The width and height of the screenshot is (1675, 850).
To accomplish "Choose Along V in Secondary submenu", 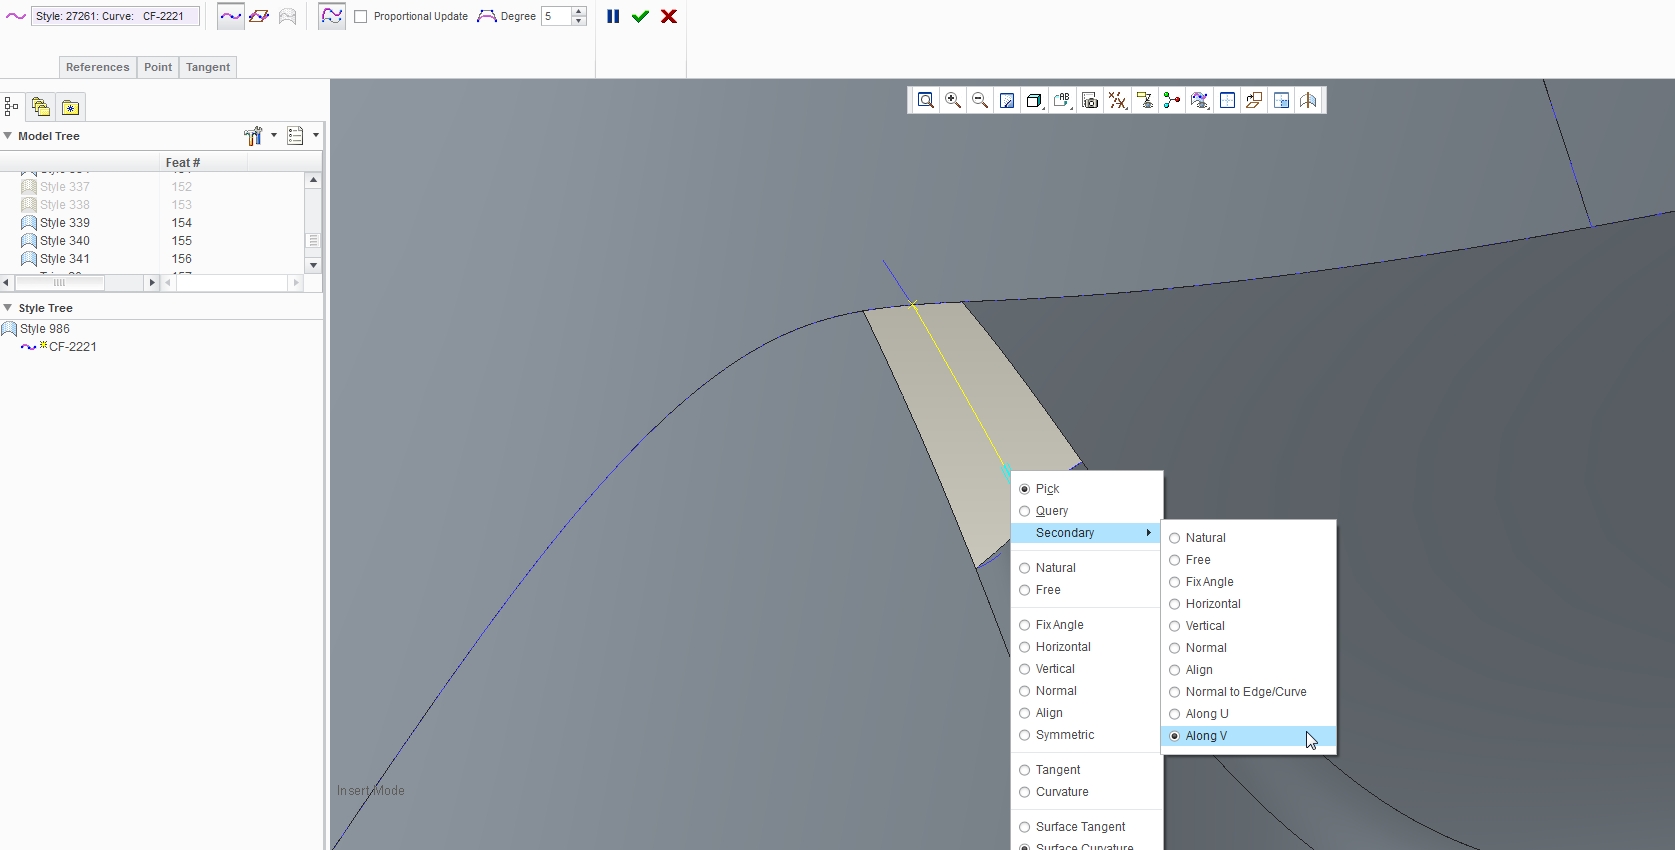I will pyautogui.click(x=1248, y=736).
